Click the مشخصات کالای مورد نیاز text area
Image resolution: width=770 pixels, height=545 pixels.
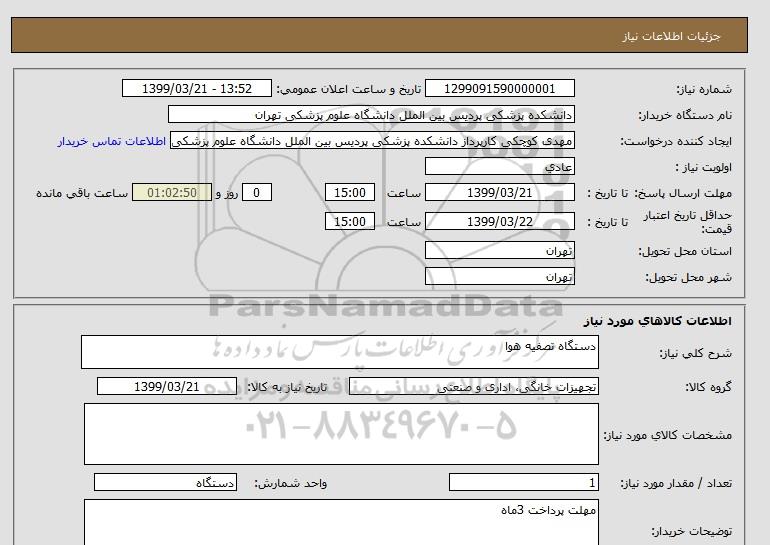pos(341,434)
